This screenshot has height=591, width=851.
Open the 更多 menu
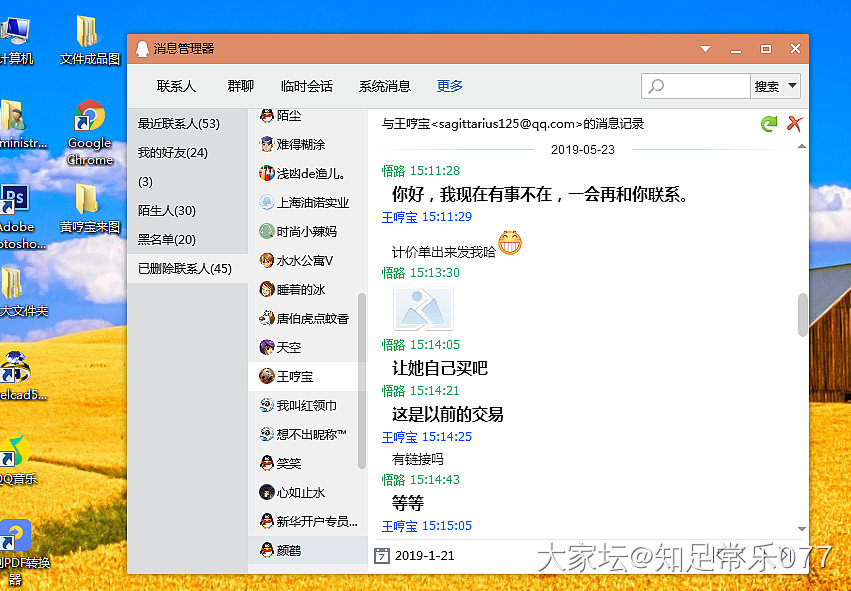[450, 86]
